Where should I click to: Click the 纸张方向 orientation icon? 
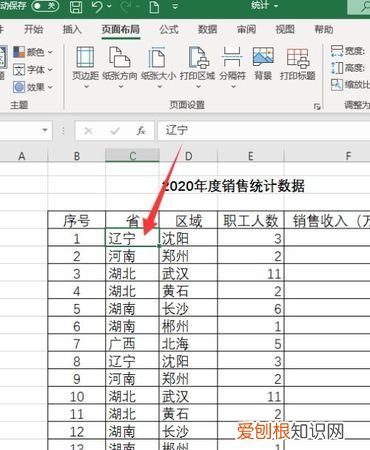coord(120,57)
